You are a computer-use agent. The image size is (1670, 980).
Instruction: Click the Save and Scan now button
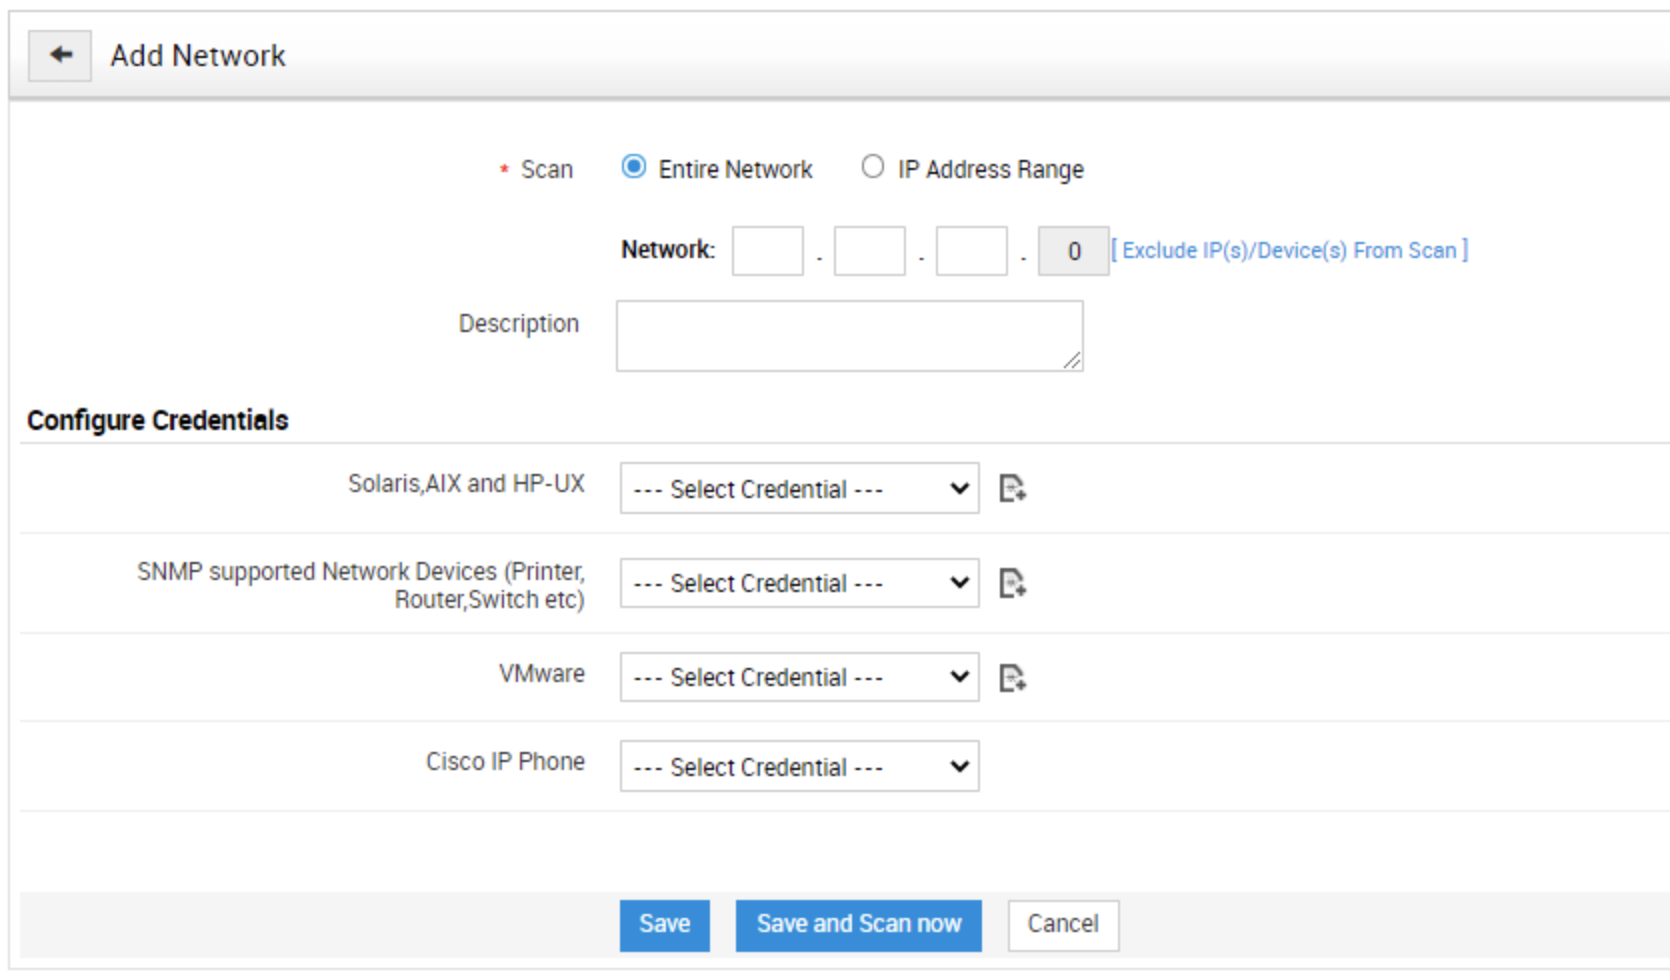point(858,924)
